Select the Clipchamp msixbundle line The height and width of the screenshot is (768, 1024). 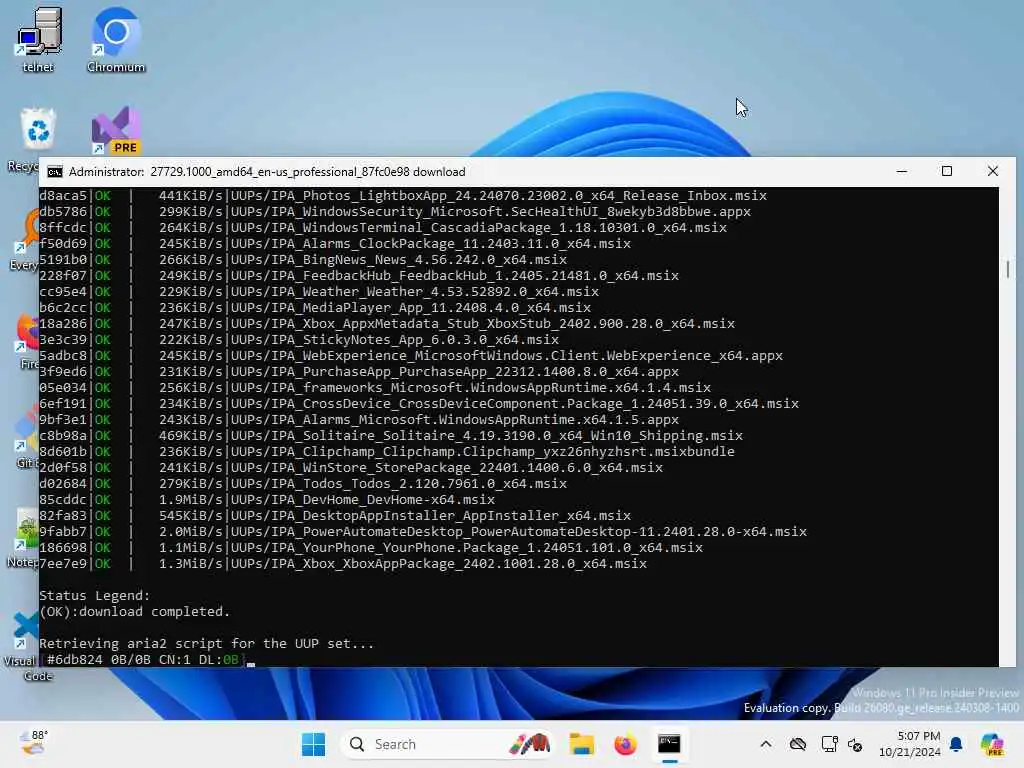click(387, 451)
